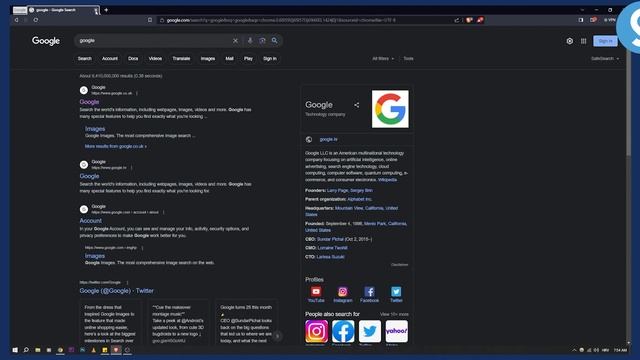Go back with browser back arrow
The image size is (640, 360).
click(x=17, y=20)
